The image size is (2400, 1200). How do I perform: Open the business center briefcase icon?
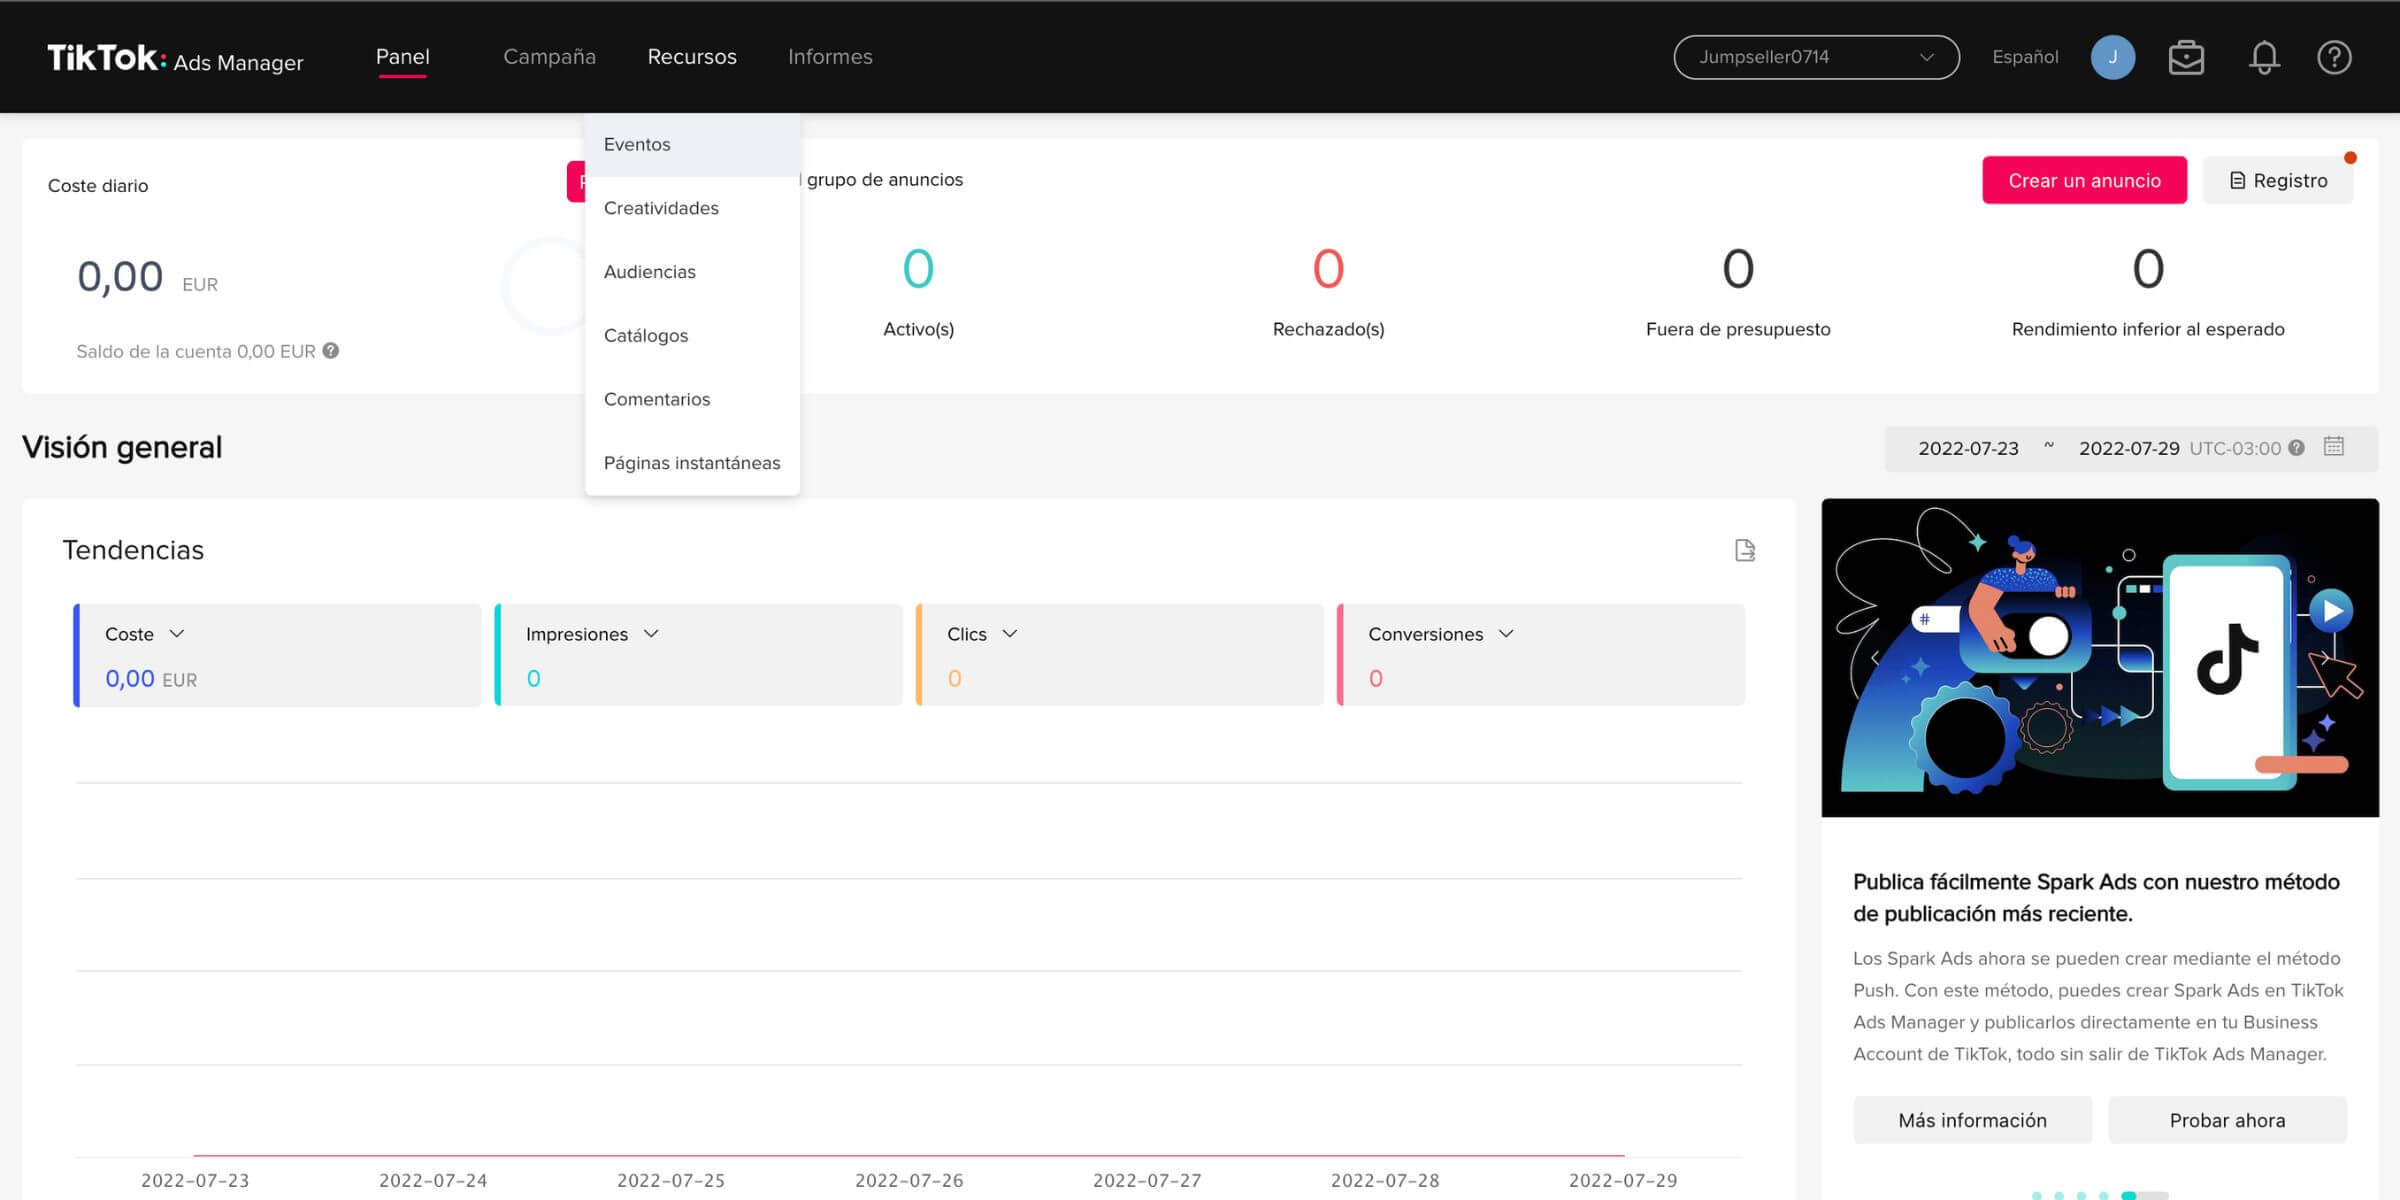point(2186,57)
